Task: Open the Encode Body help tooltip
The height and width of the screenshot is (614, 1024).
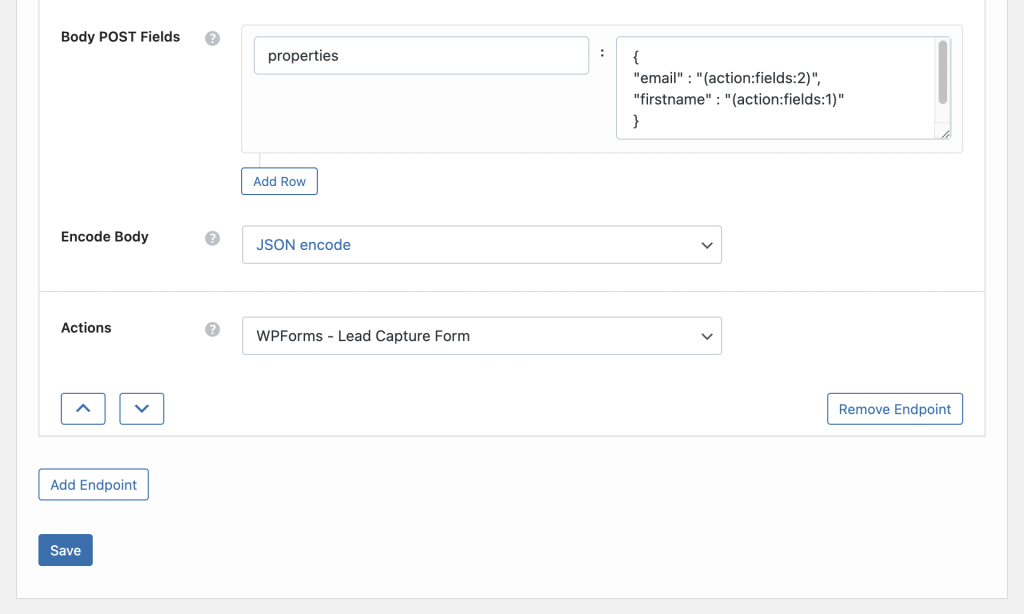Action: (211, 238)
